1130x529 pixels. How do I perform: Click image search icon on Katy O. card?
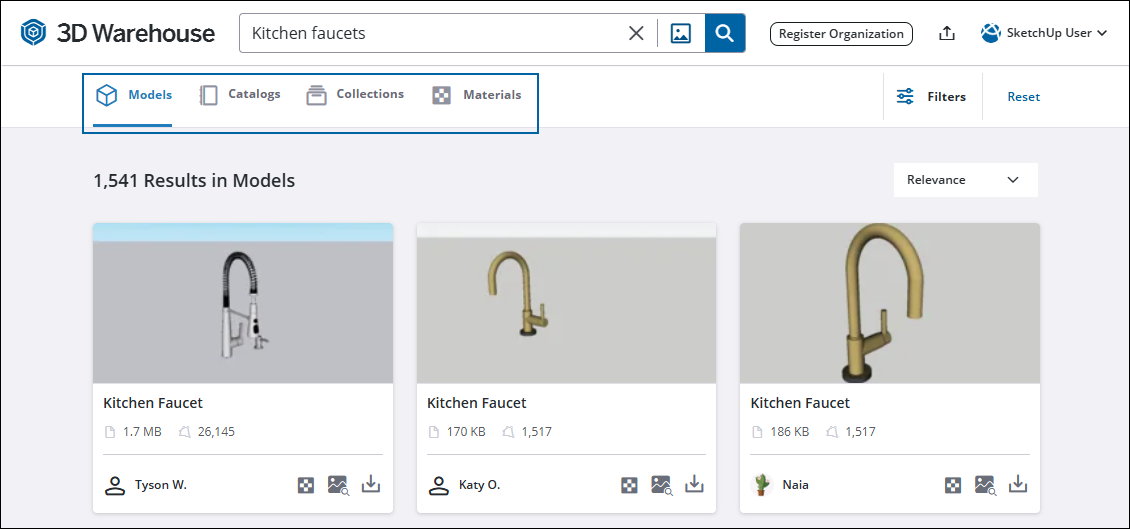pyautogui.click(x=662, y=485)
